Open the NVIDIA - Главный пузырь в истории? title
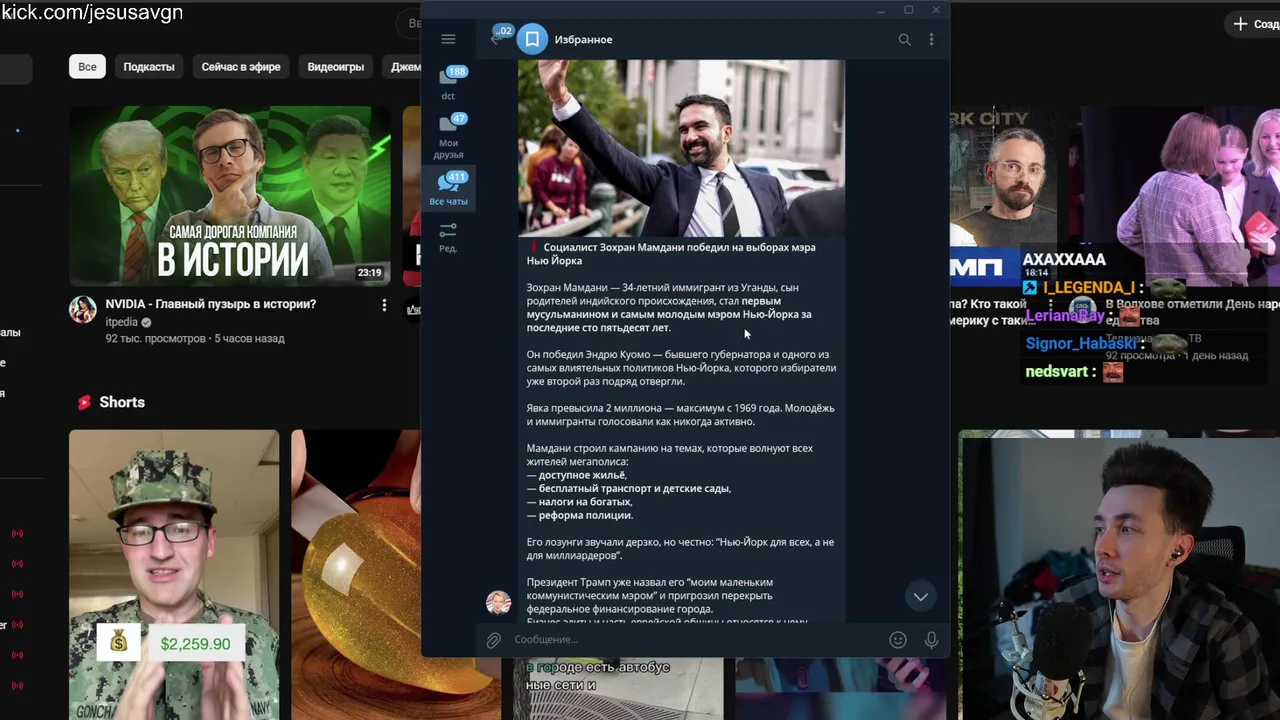 pos(211,304)
